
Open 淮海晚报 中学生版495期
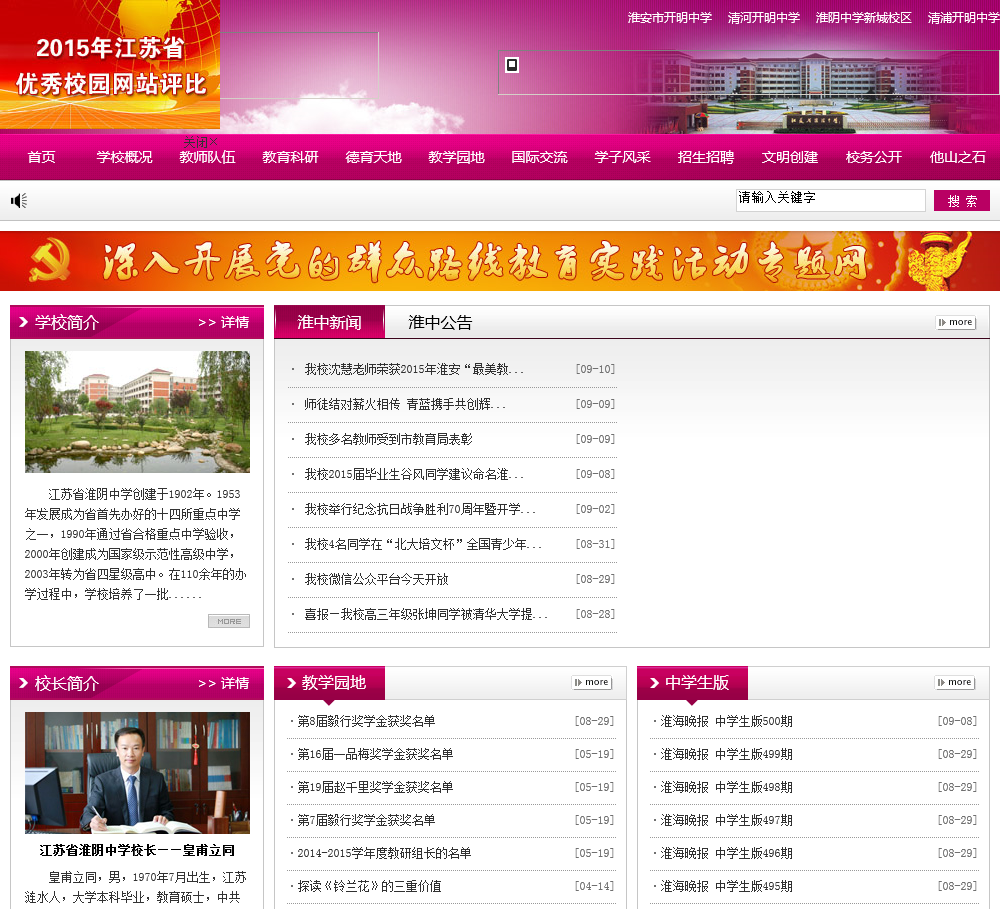tap(726, 887)
